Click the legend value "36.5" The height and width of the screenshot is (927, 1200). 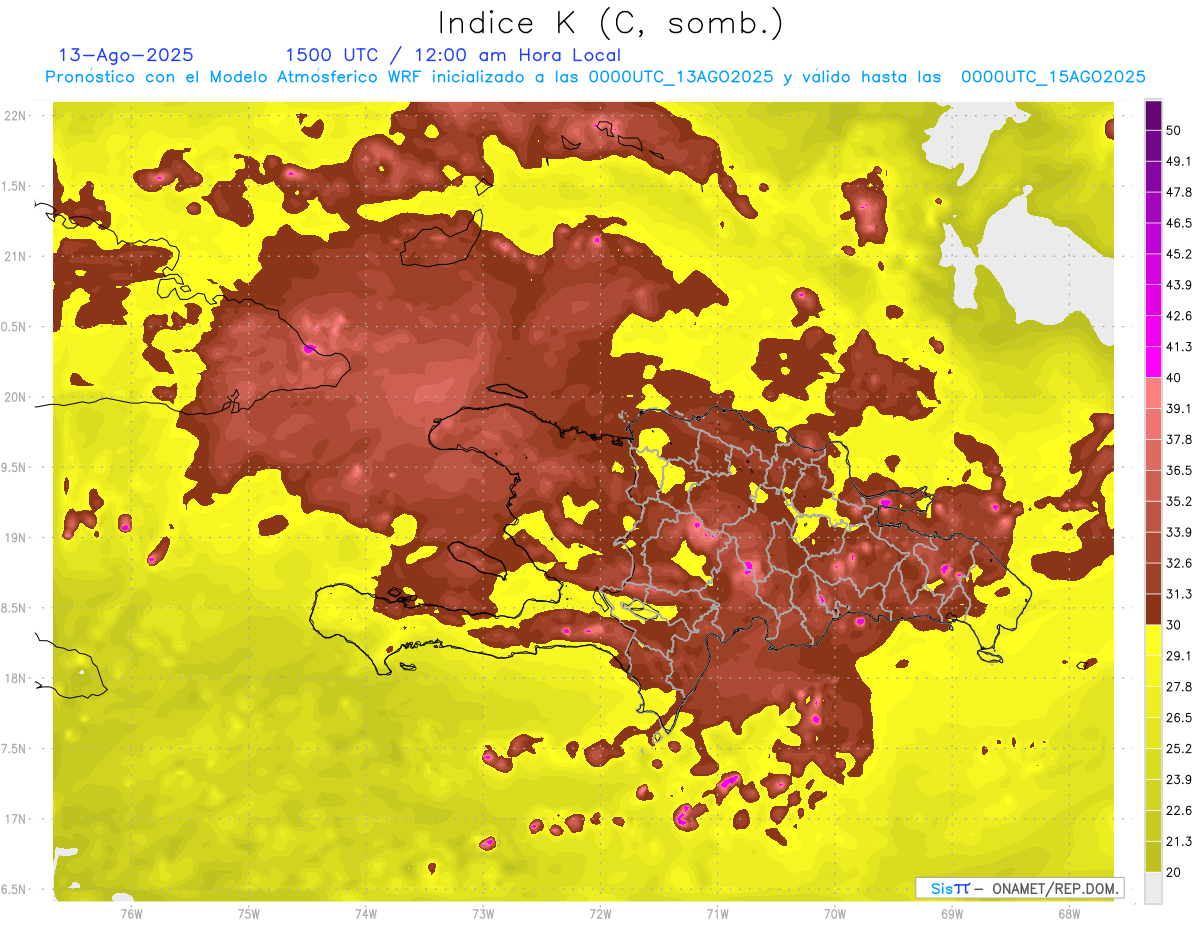coord(1178,470)
